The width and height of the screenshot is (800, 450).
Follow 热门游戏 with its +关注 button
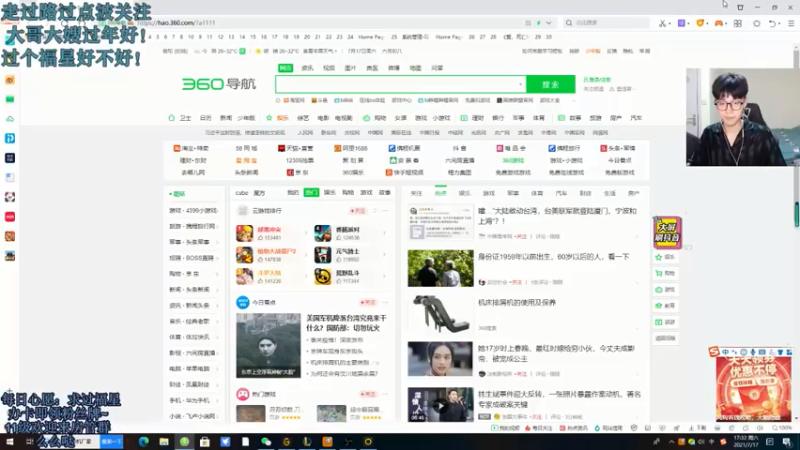pos(367,394)
